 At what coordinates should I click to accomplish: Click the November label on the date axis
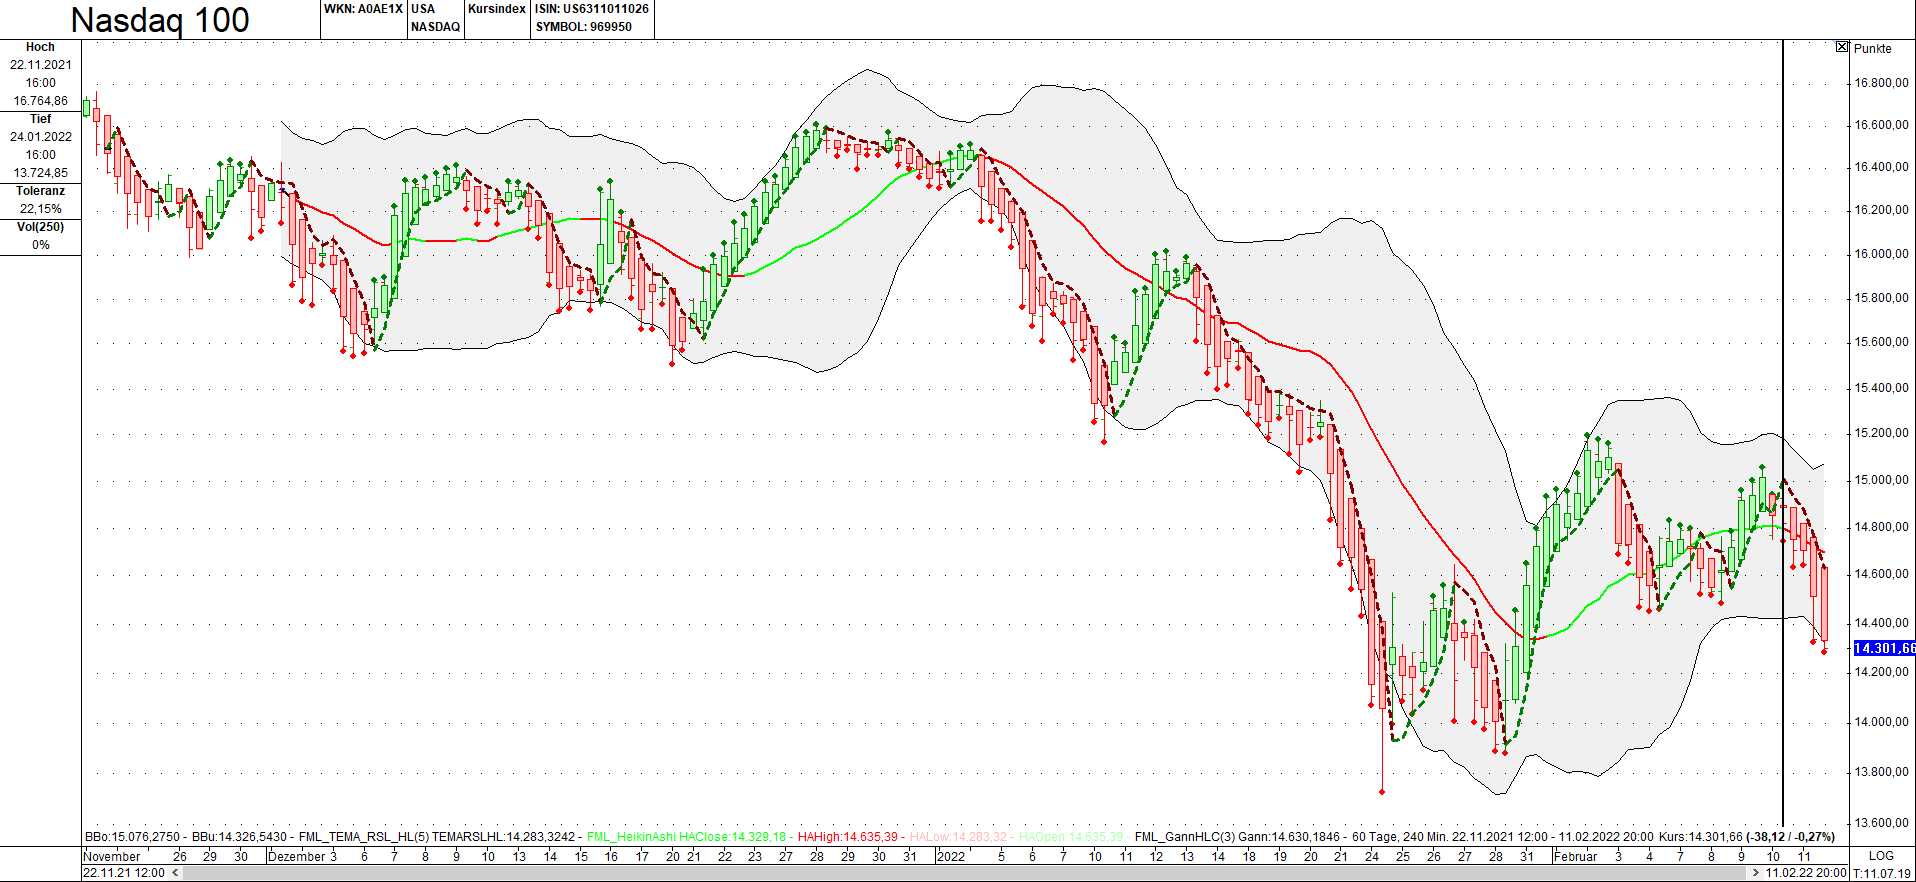(112, 856)
